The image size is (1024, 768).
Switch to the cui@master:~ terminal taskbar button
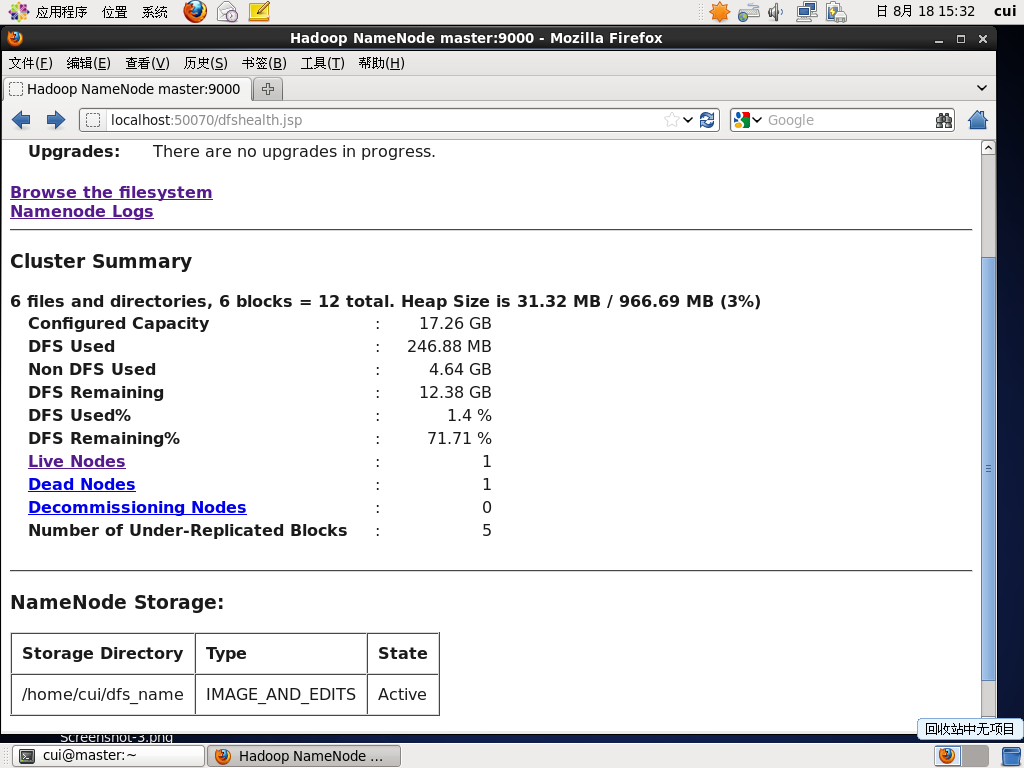(x=108, y=756)
